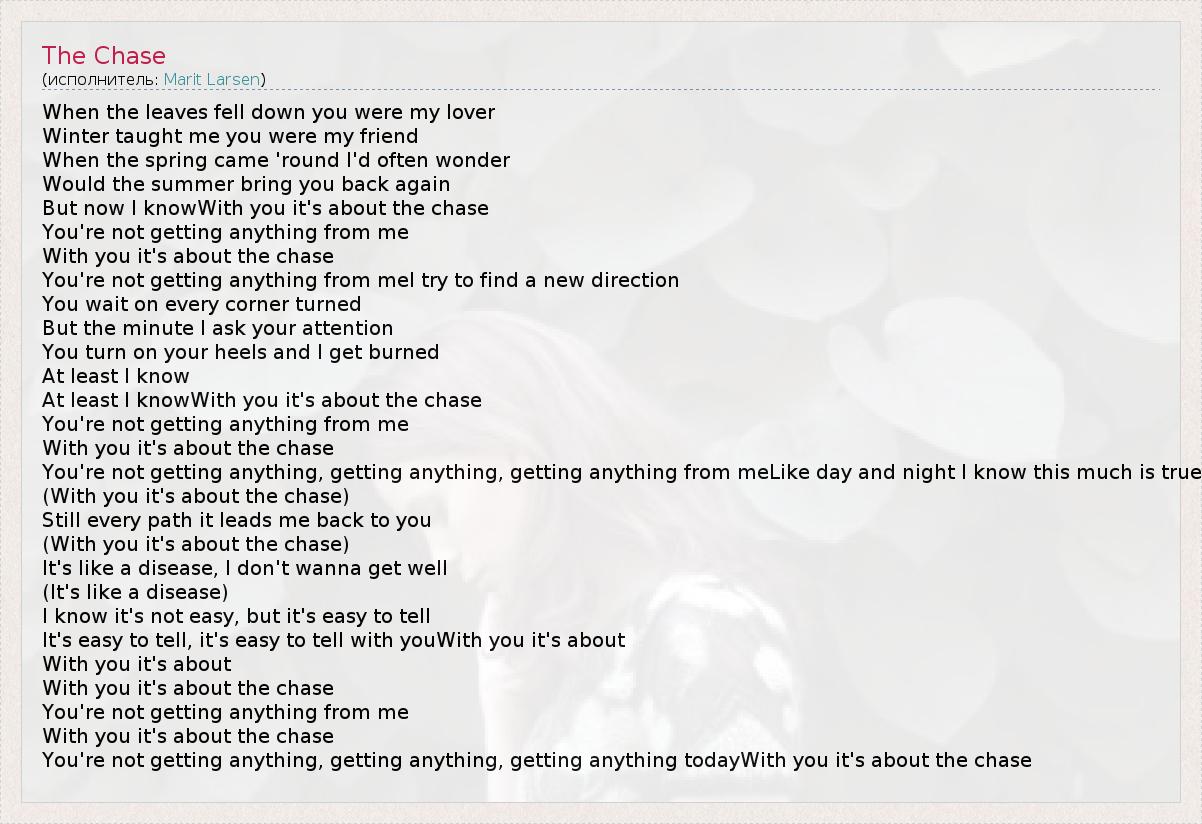Click the line Would the summer bring you back again
The height and width of the screenshot is (824, 1202).
(246, 184)
